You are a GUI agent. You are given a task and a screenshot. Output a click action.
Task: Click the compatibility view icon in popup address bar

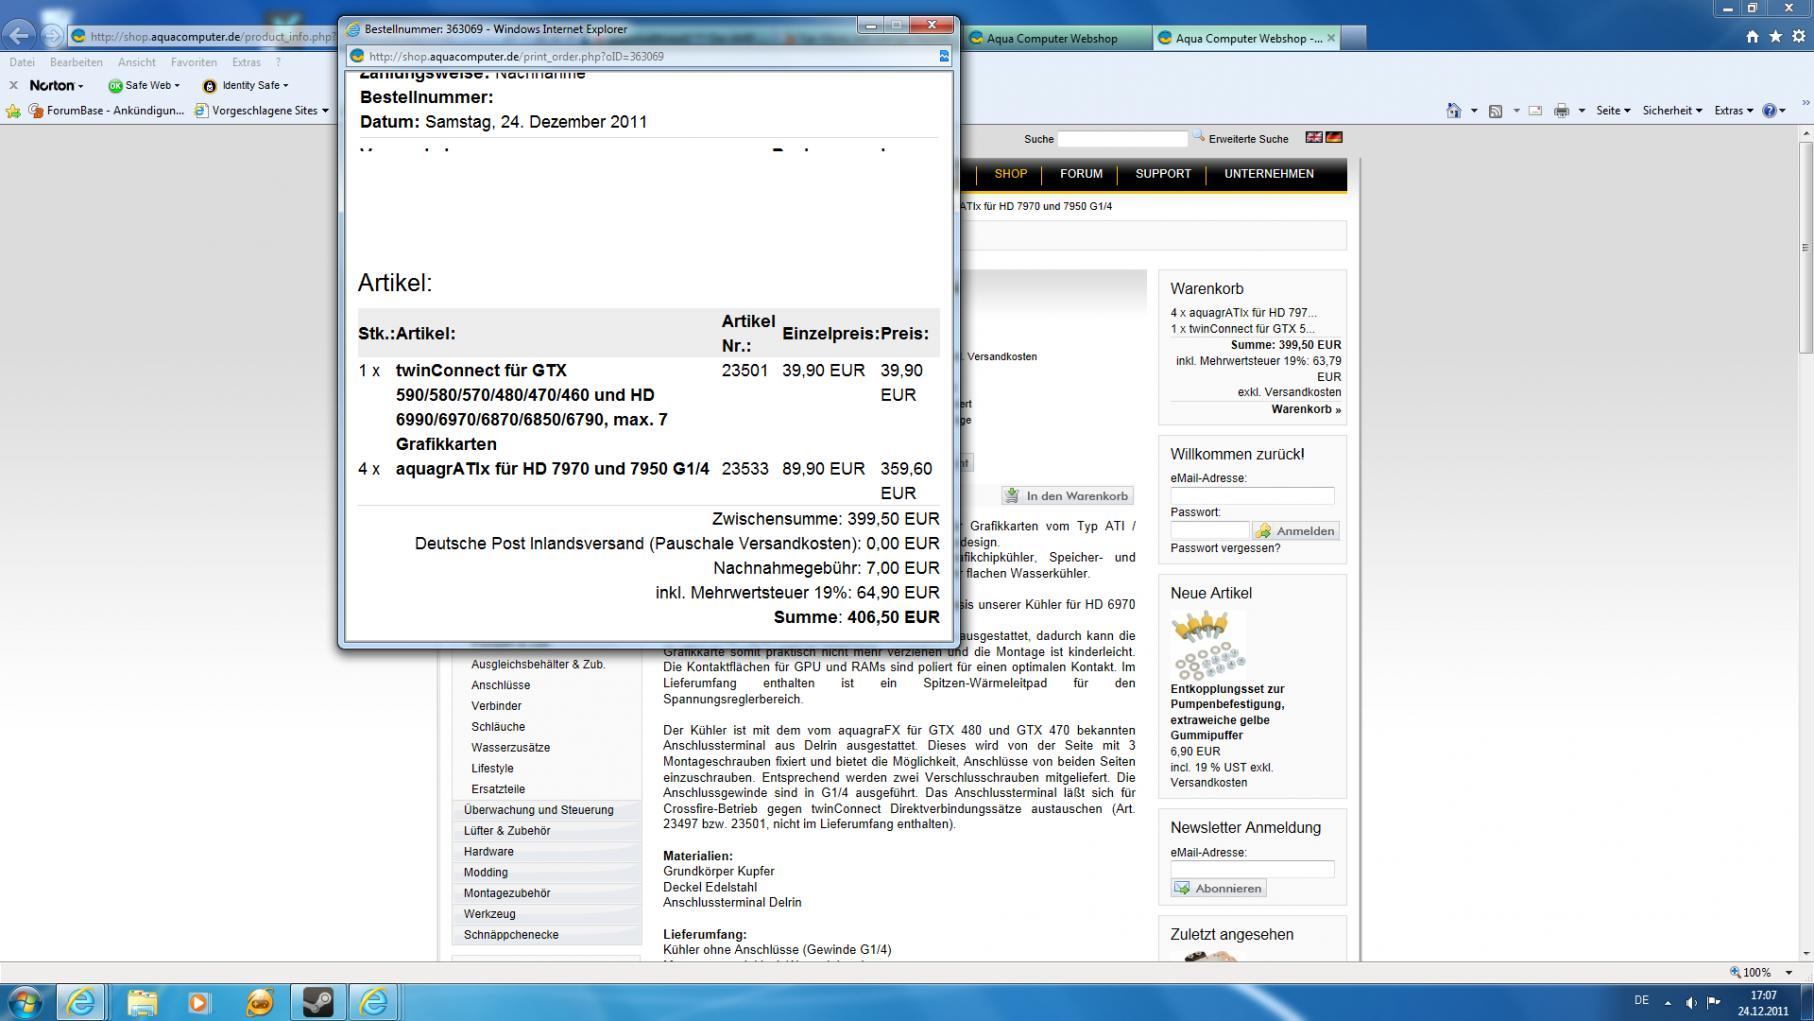click(943, 56)
